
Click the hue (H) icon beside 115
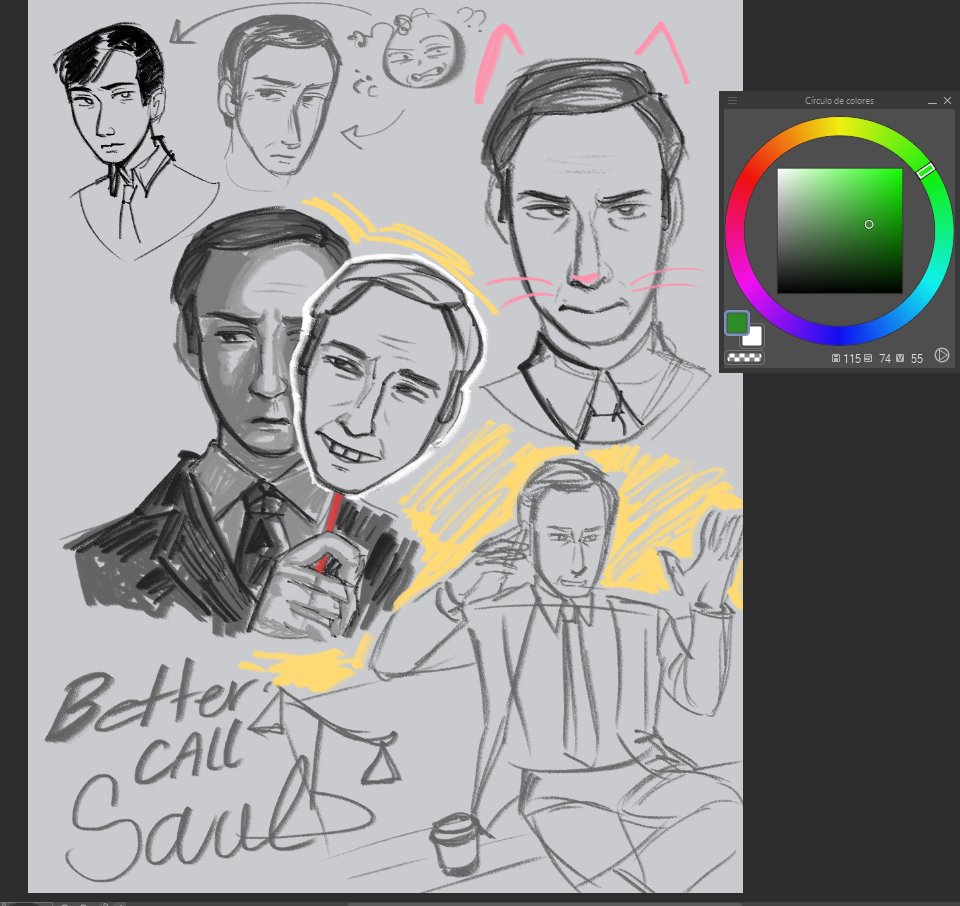pos(836,357)
